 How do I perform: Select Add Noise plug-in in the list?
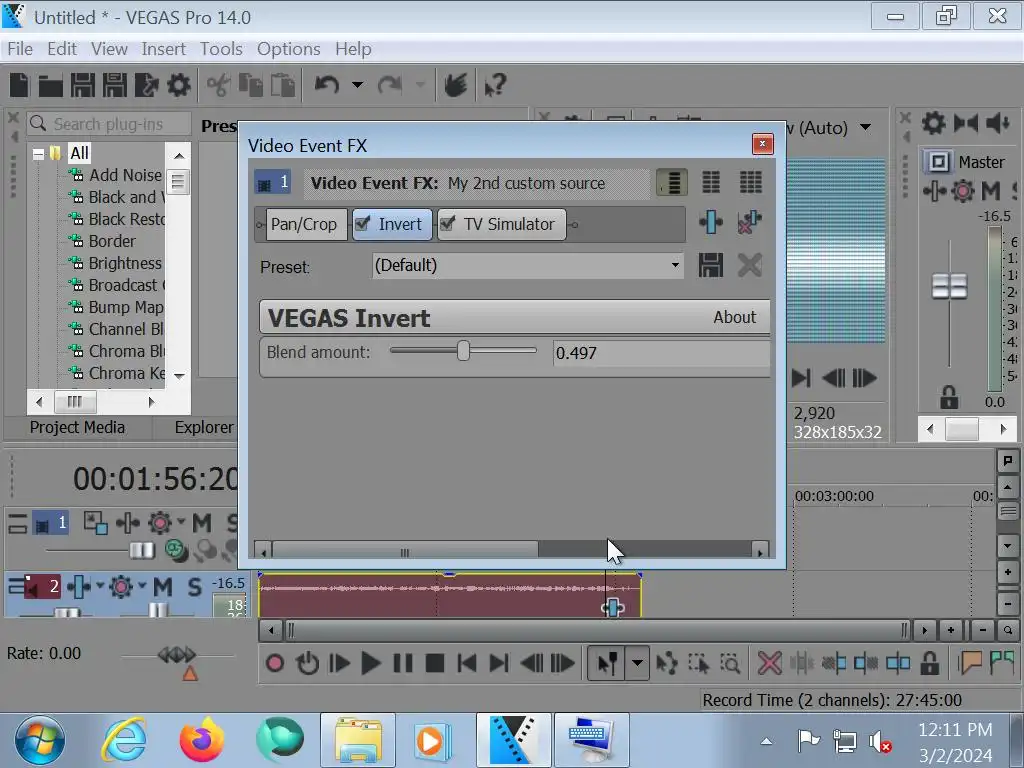pyautogui.click(x=125, y=175)
